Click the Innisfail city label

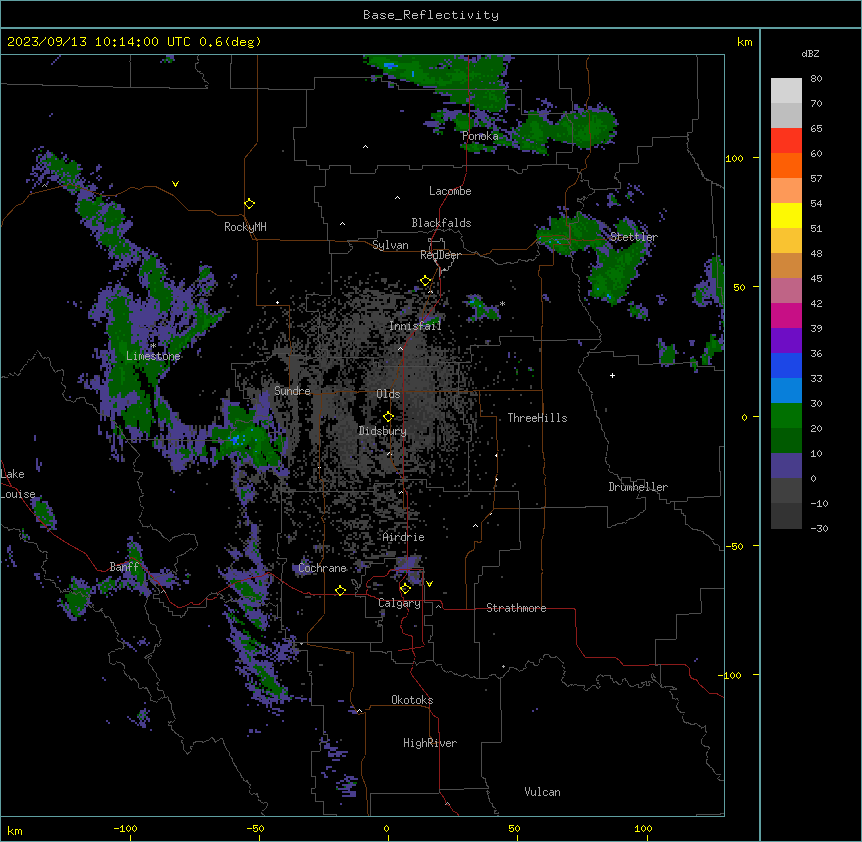point(415,326)
